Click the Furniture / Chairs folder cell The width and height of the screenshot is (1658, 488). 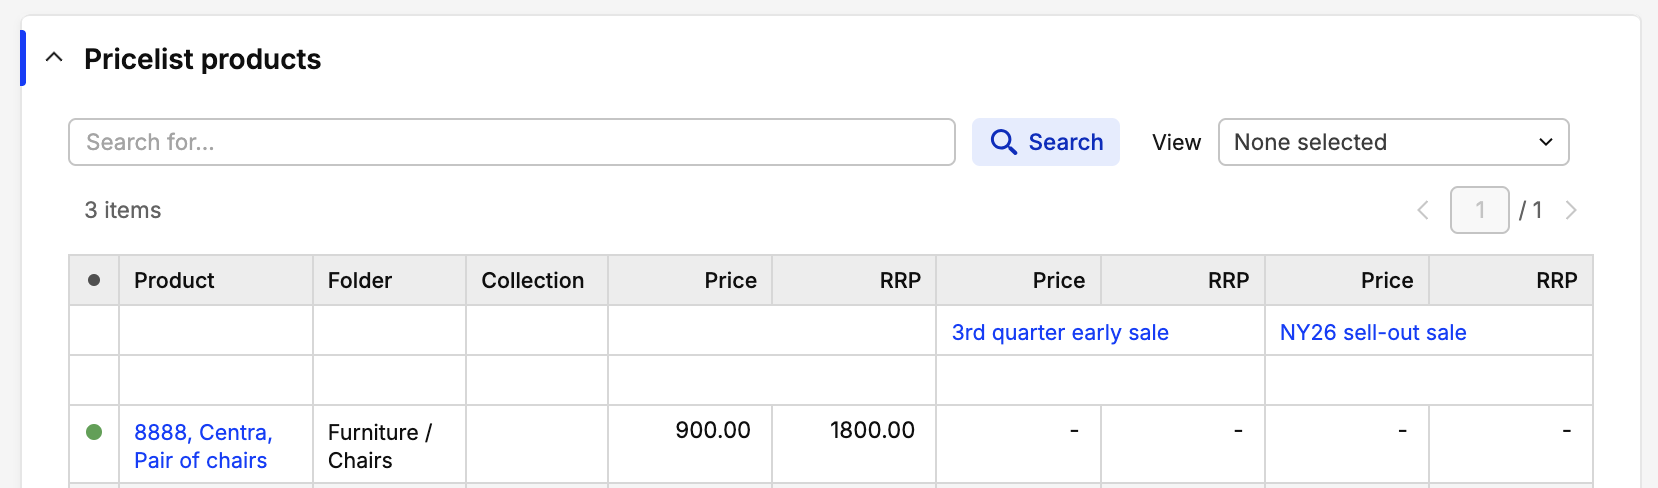point(389,446)
